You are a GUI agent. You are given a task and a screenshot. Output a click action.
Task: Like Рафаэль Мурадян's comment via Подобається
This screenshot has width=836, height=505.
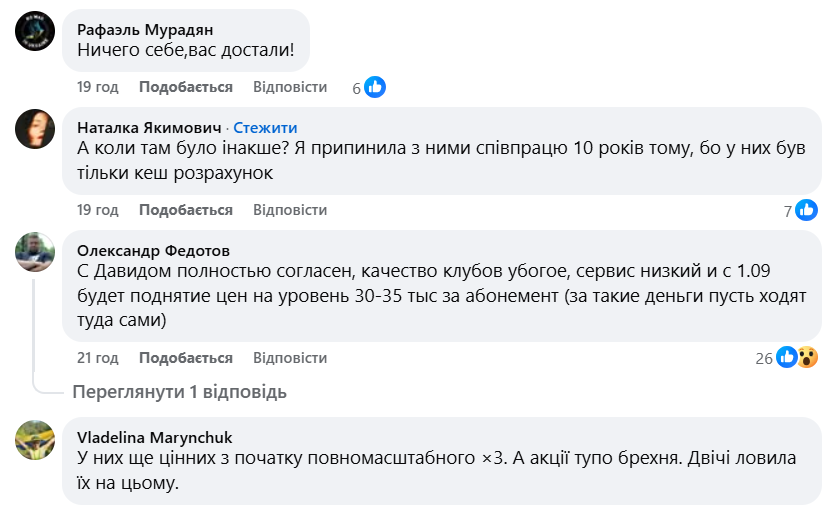pos(186,87)
